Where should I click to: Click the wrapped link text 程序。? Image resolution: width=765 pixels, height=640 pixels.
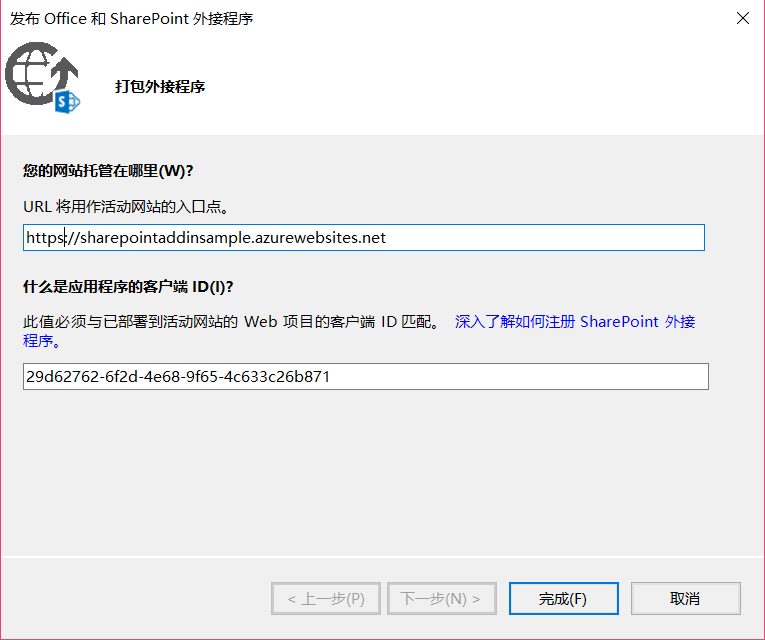(x=43, y=341)
